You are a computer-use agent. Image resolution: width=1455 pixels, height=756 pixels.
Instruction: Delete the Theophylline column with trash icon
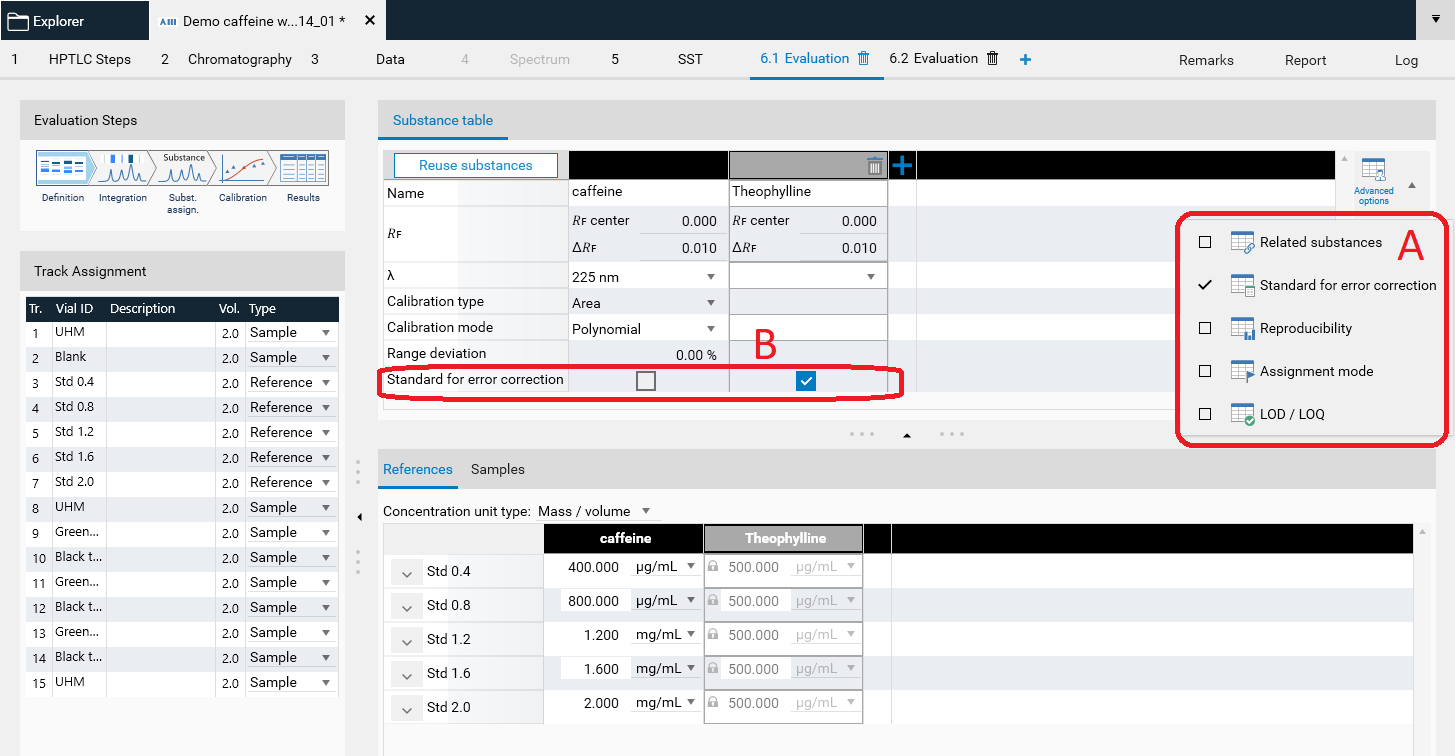tap(874, 166)
